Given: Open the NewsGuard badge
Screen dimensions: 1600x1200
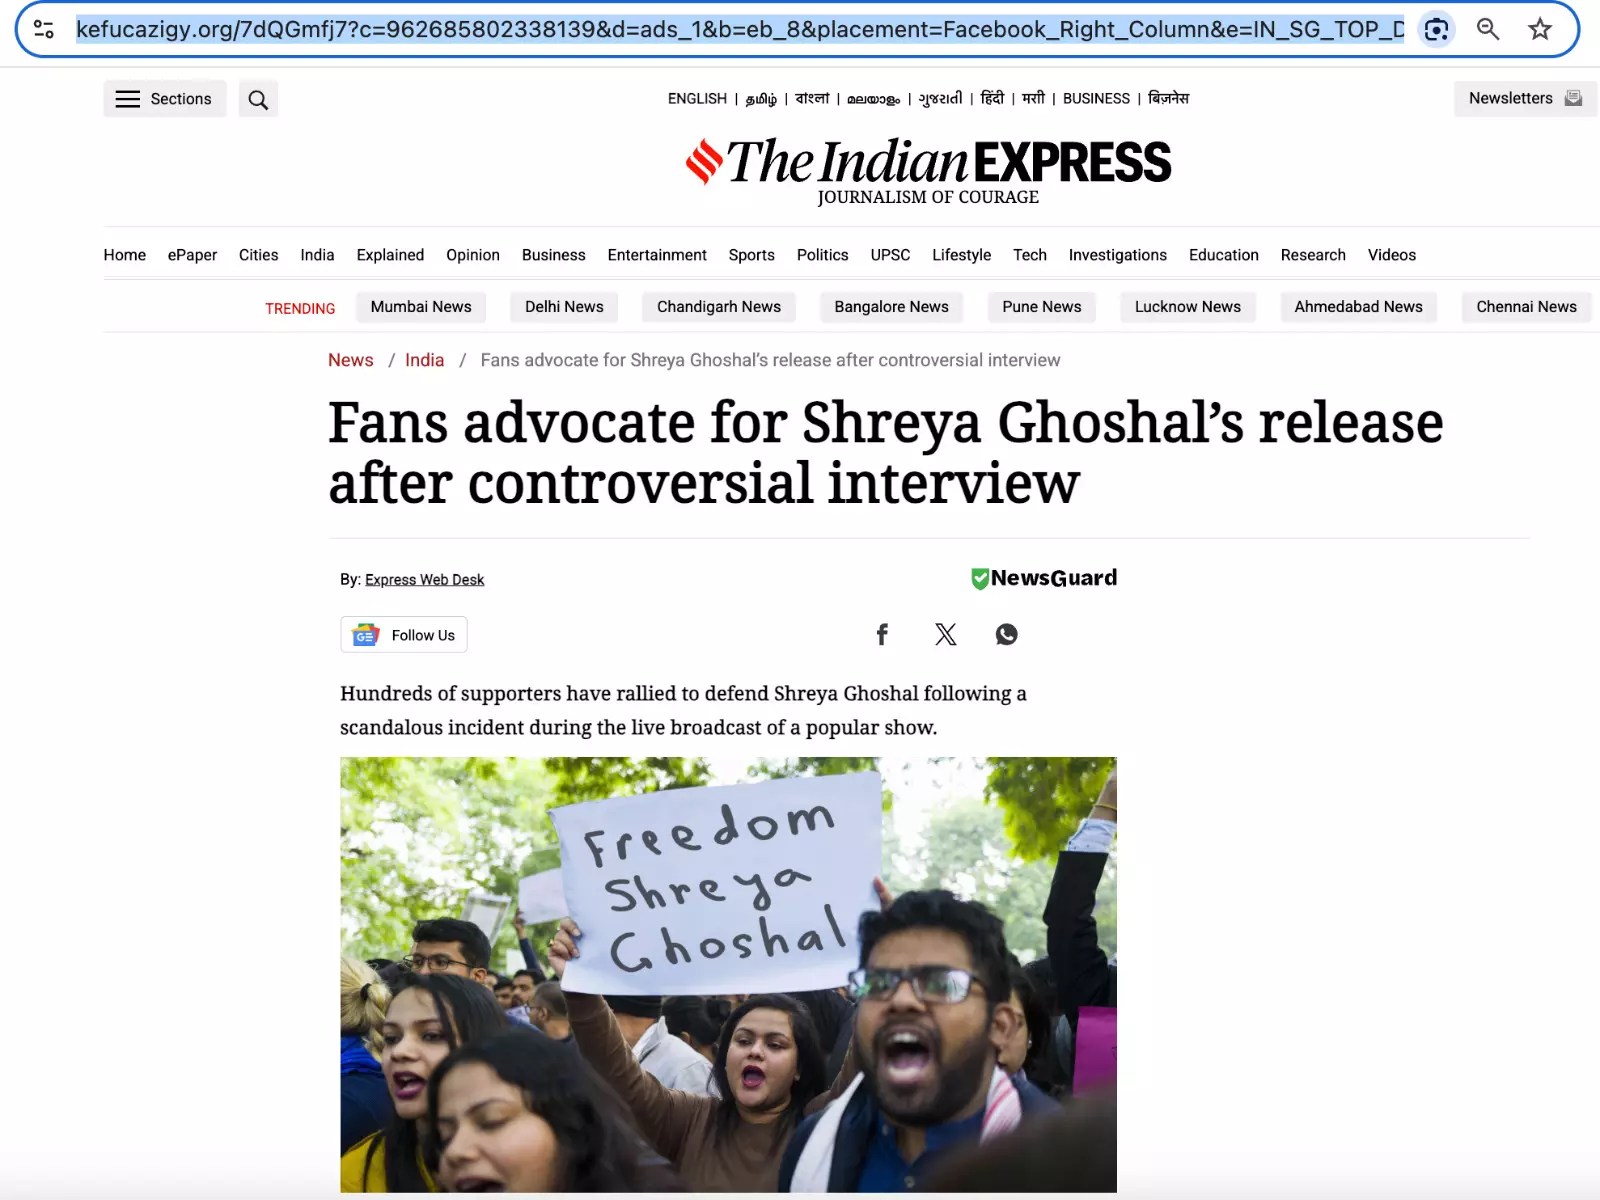Looking at the screenshot, I should 1044,578.
